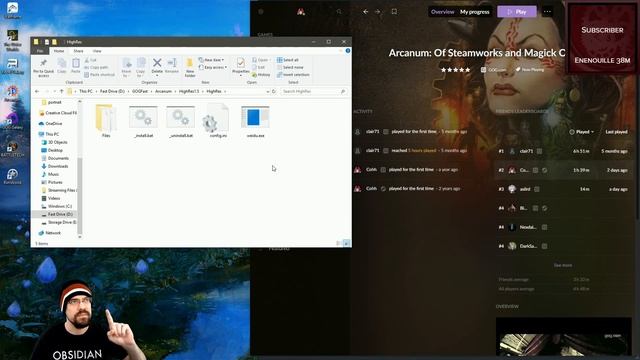Click GOG Galaxy forward arrow

[x=378, y=12]
